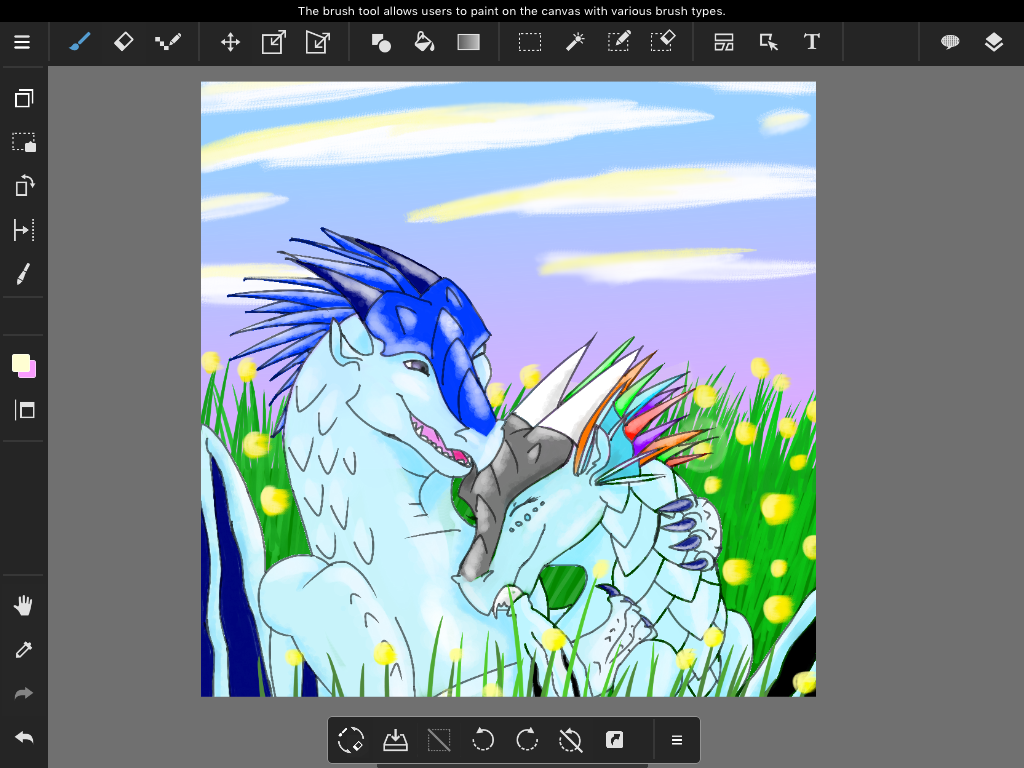This screenshot has height=768, width=1024.
Task: Select the Text tool
Action: tap(811, 42)
